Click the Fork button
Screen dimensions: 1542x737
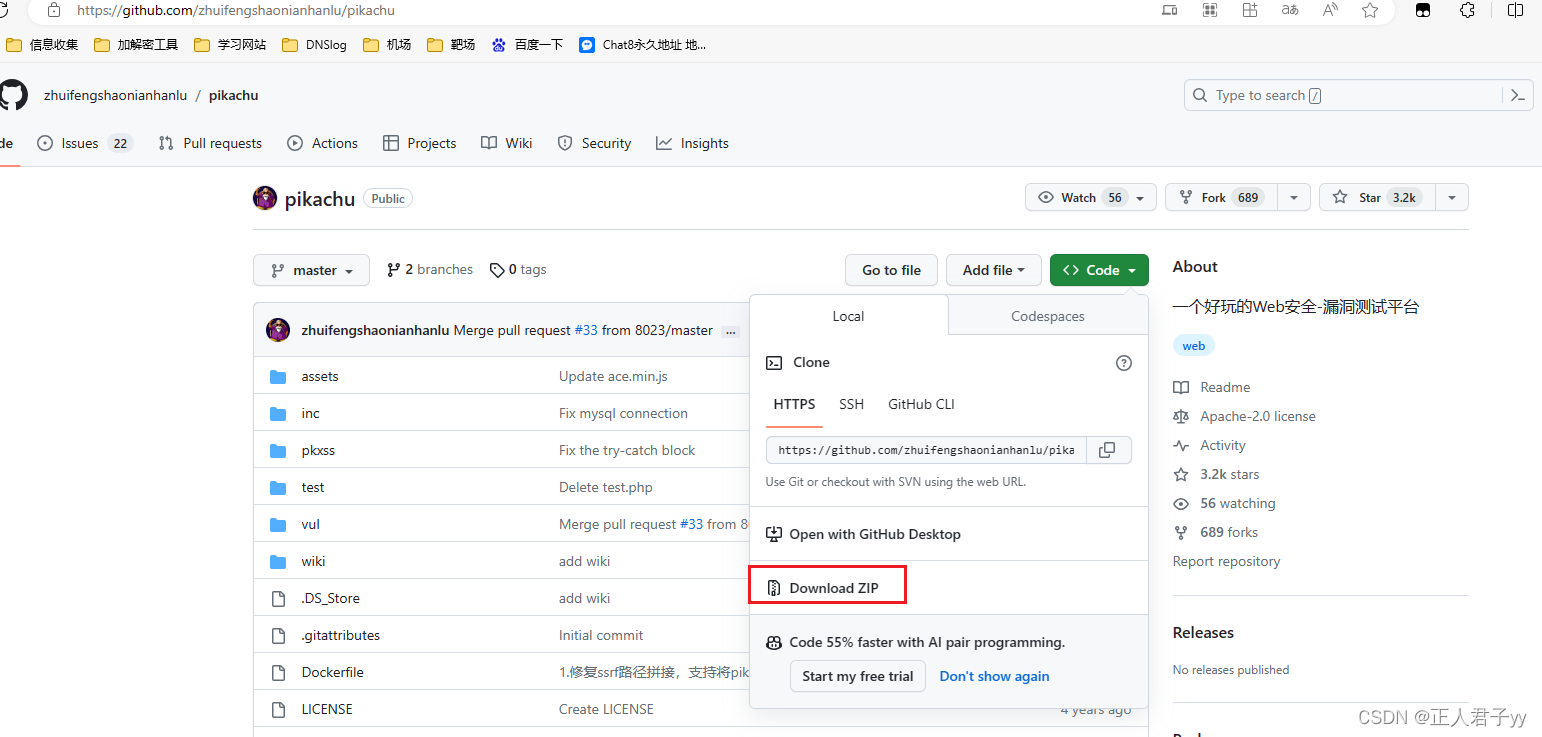(x=1222, y=198)
